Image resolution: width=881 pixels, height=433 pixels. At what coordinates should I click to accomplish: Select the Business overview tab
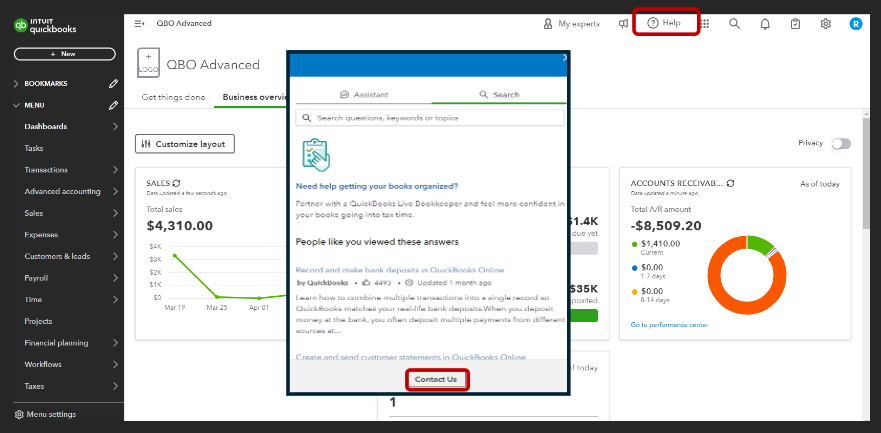pos(255,97)
